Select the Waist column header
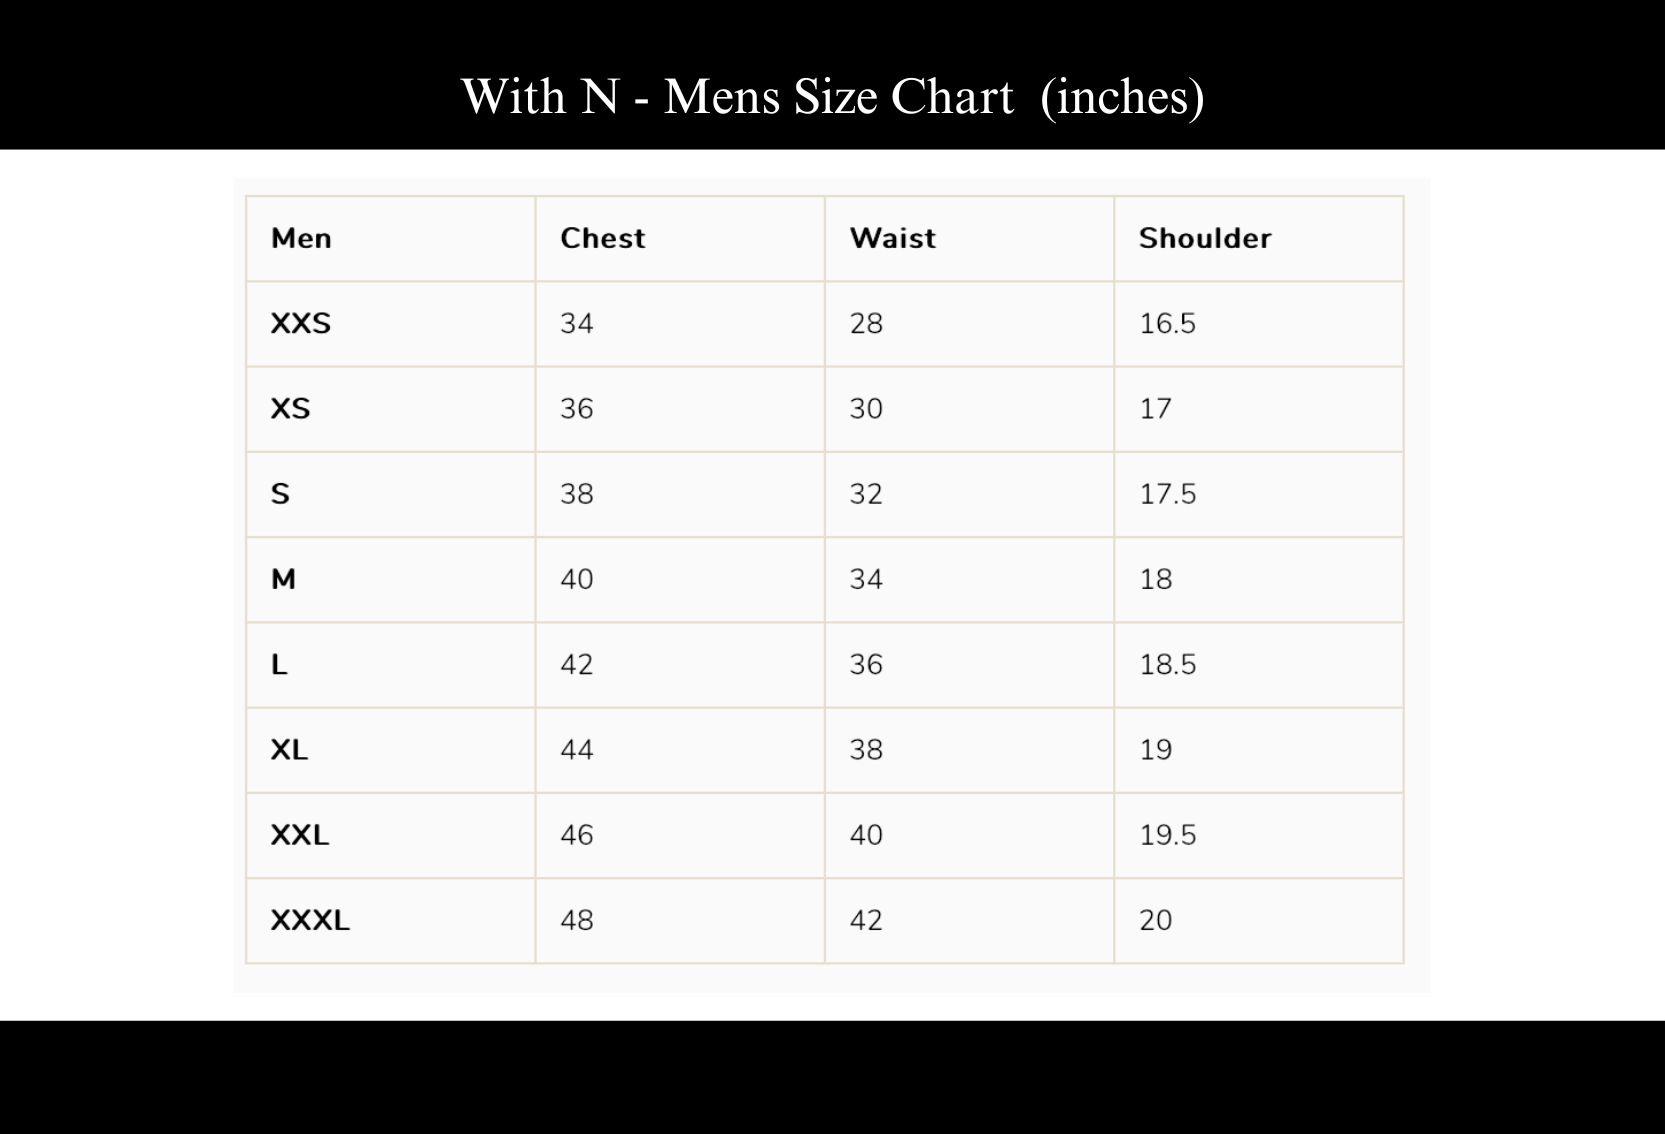The height and width of the screenshot is (1134, 1665). tap(893, 238)
